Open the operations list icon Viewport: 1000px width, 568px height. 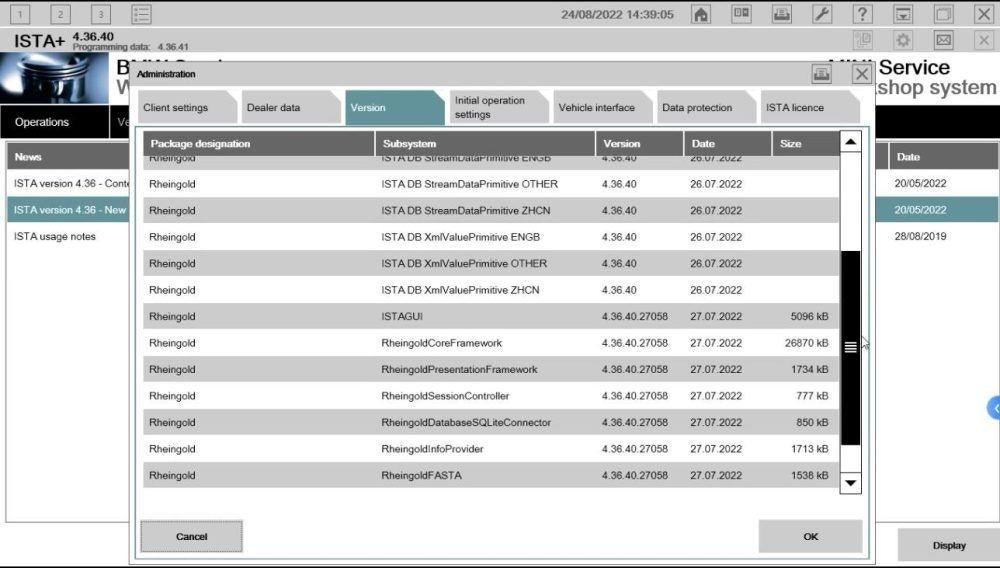[141, 14]
